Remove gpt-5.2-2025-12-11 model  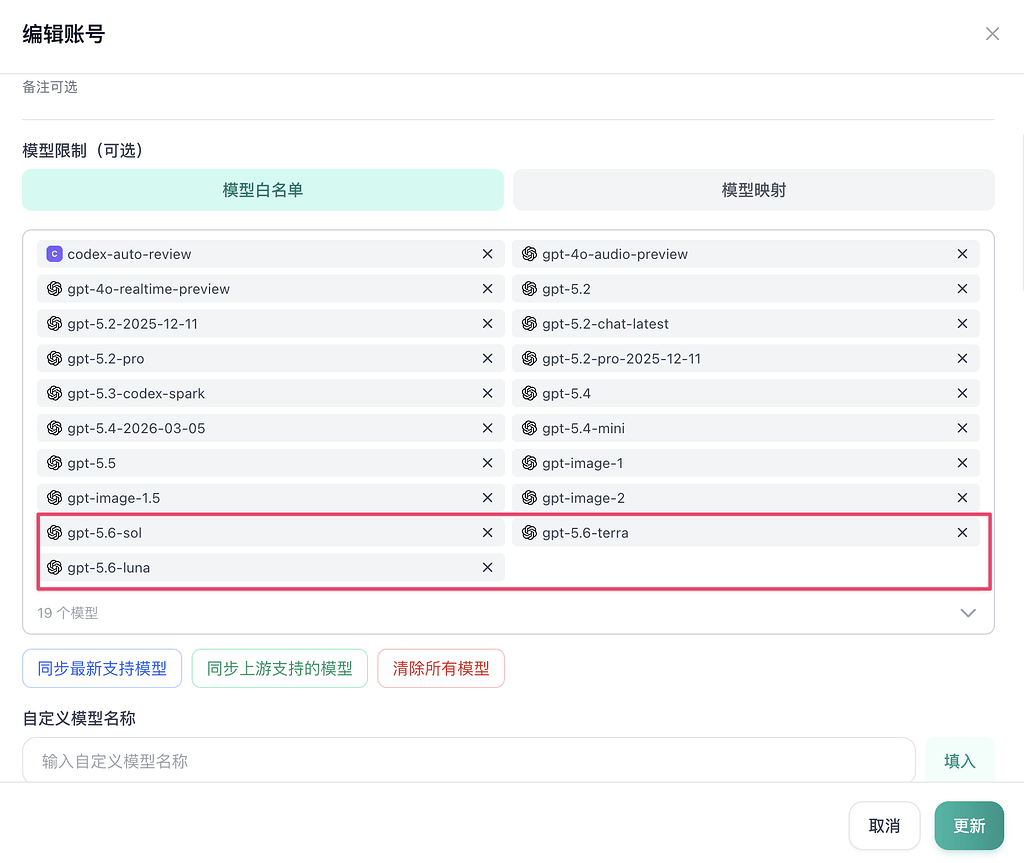[x=487, y=323]
